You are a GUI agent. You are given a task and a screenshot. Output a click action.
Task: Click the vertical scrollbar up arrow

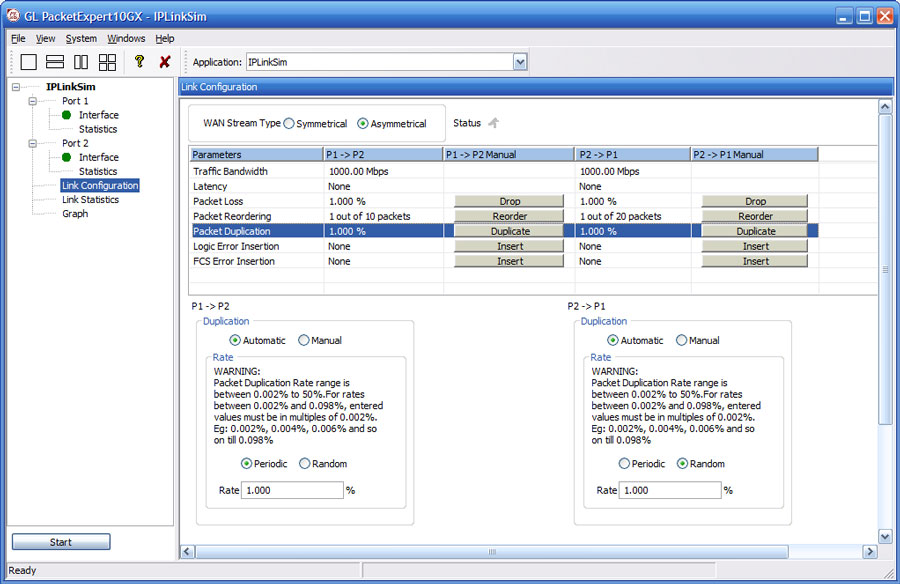885,107
